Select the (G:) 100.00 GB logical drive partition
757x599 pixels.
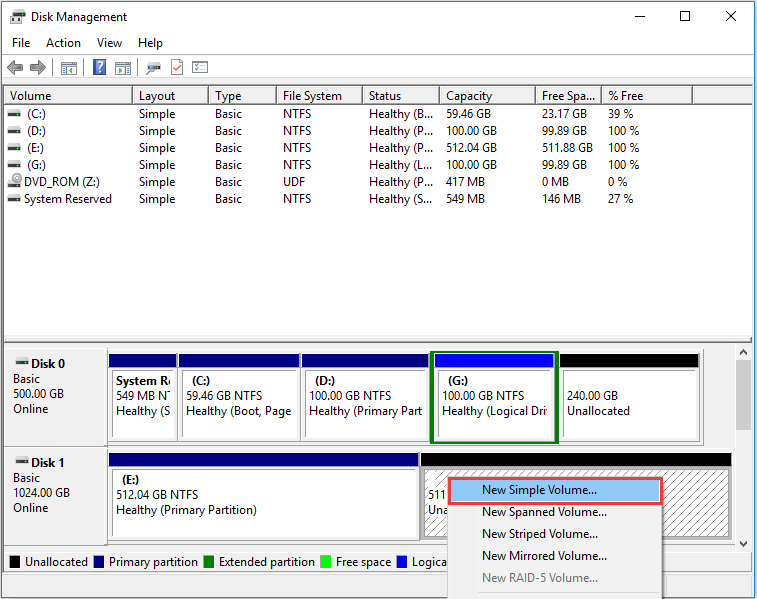tap(493, 397)
